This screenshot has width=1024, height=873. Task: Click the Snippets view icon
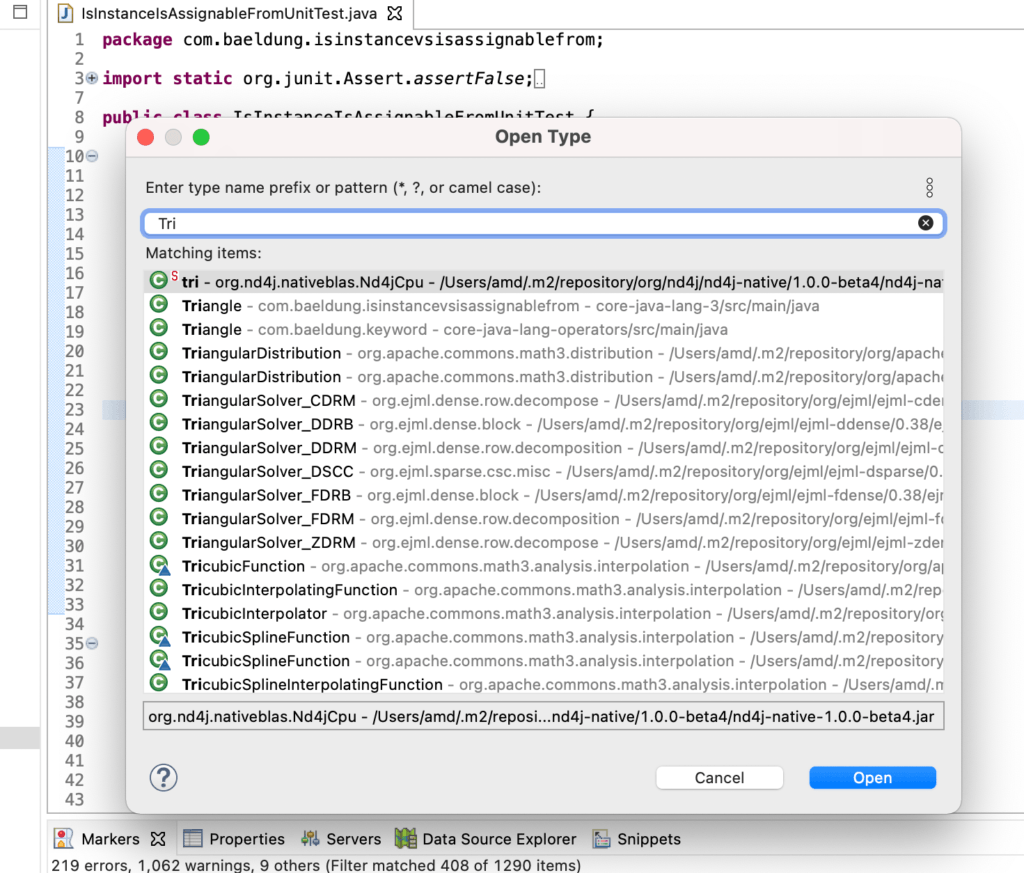tap(600, 839)
